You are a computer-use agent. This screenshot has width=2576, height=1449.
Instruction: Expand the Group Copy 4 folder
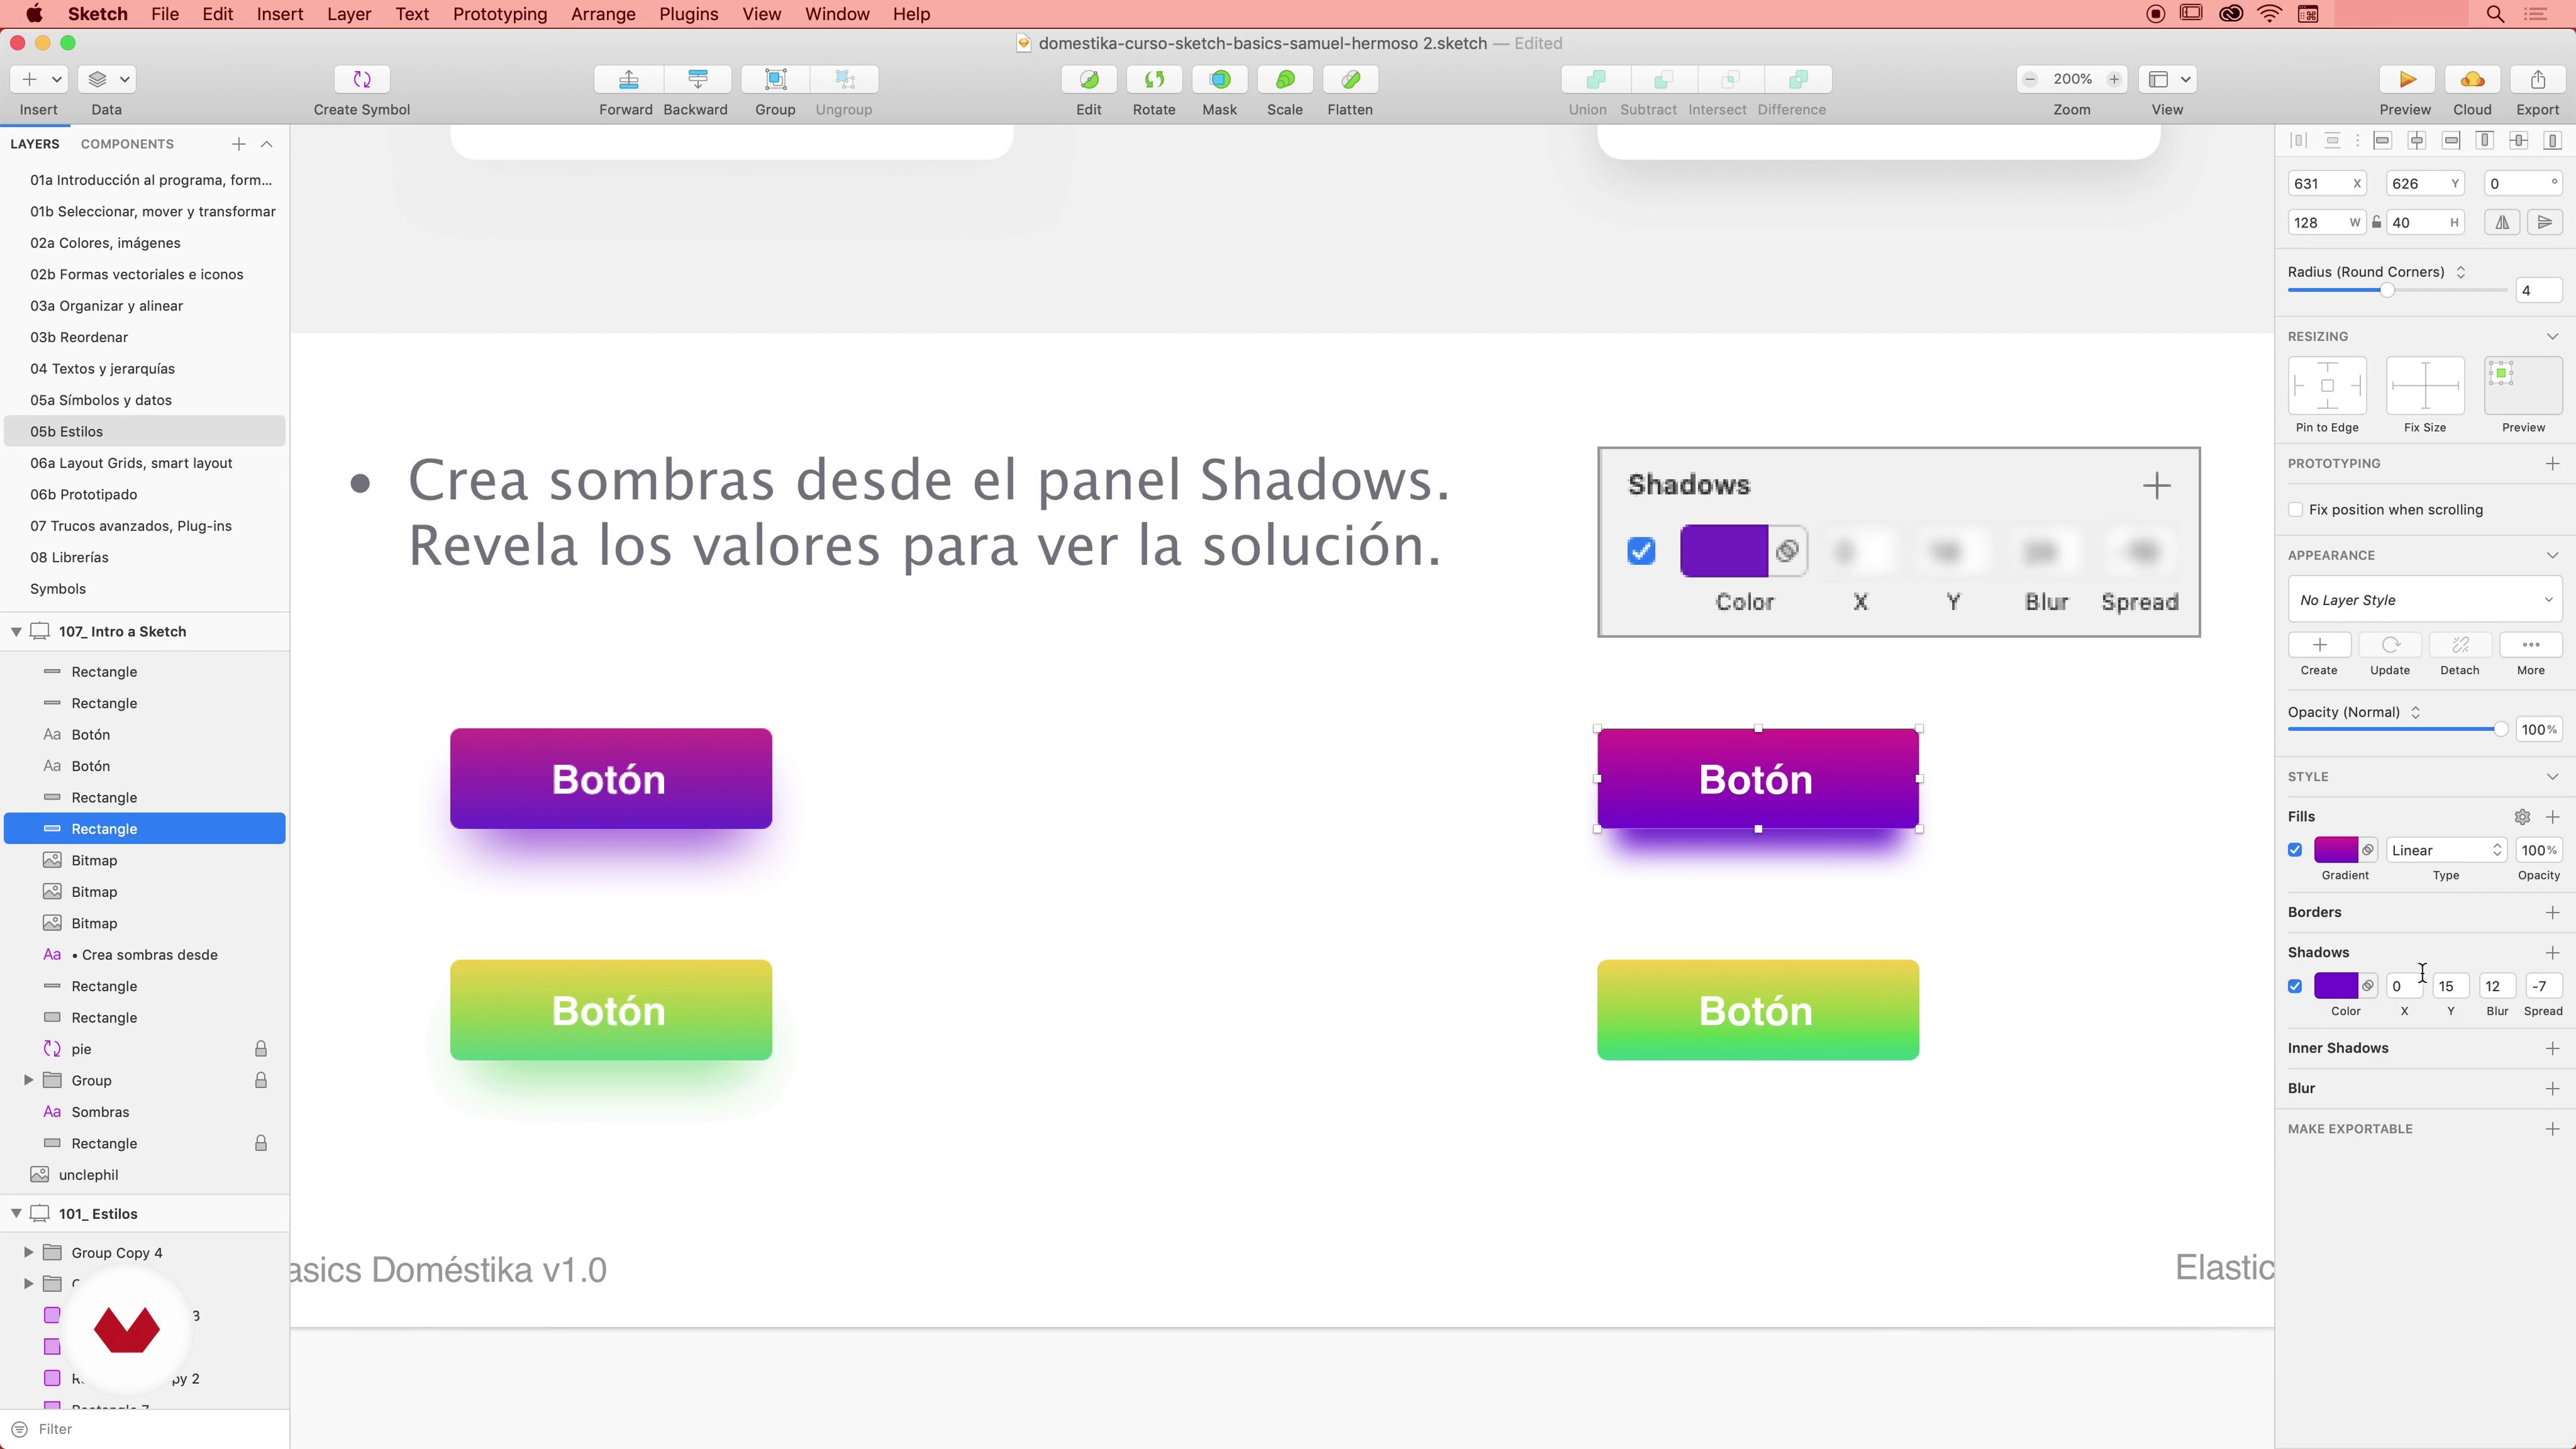28,1252
